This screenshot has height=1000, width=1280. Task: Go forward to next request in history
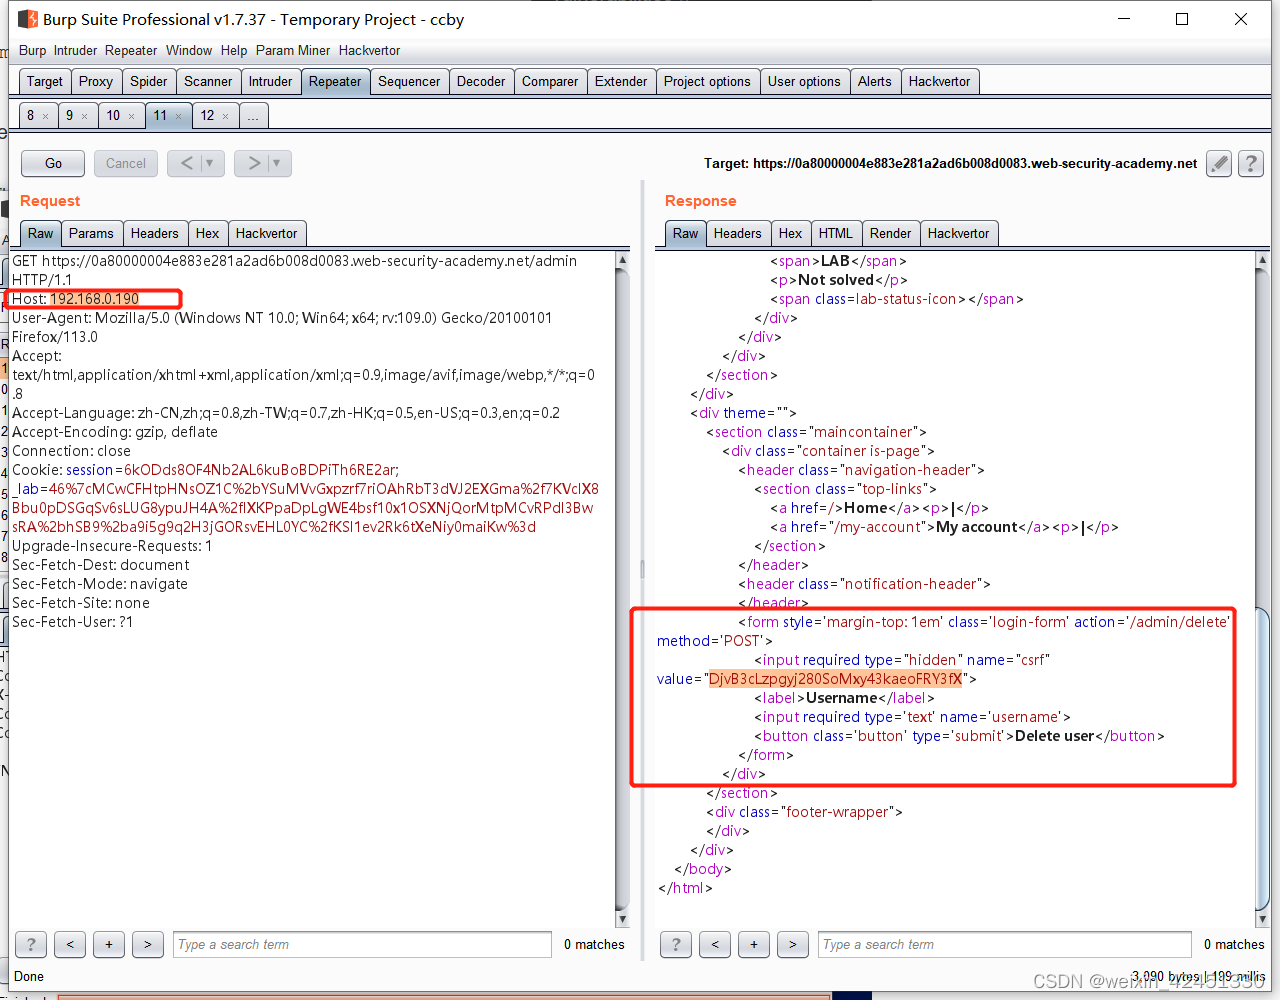252,163
